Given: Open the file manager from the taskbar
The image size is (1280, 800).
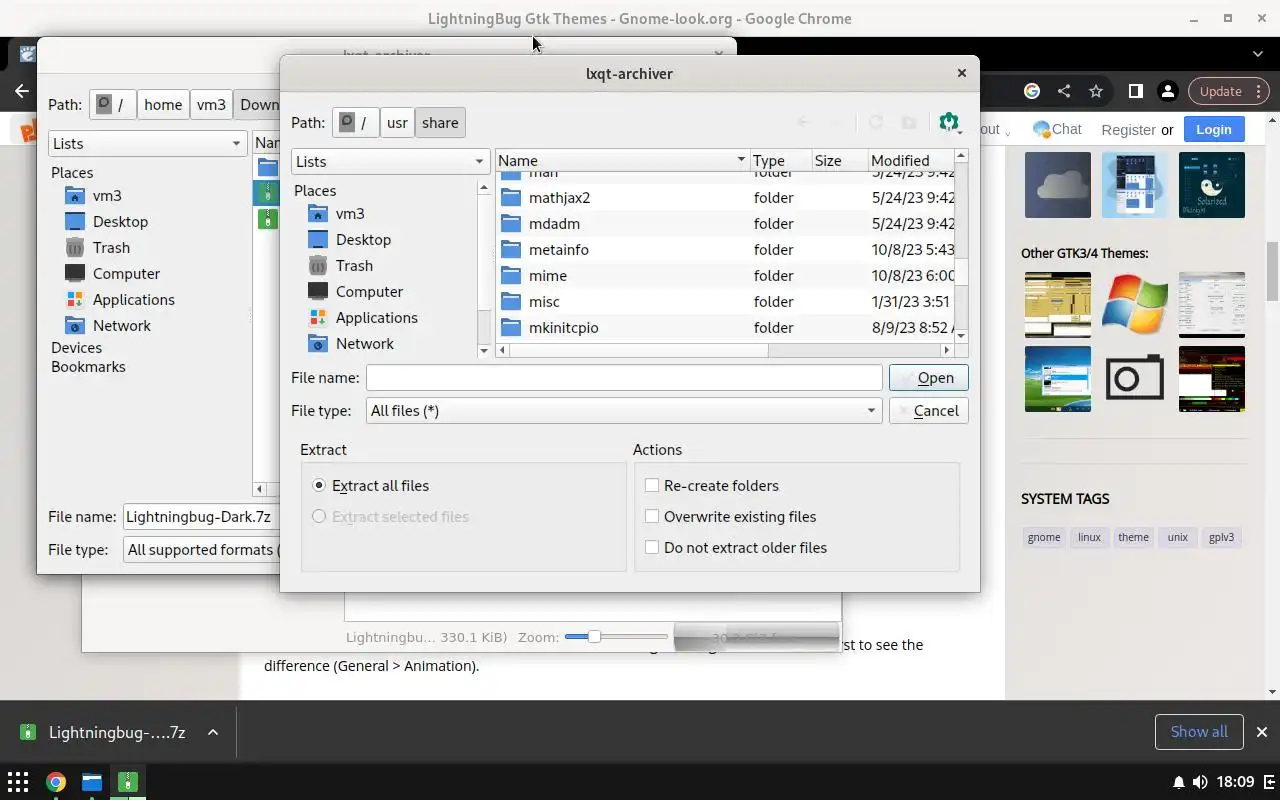Looking at the screenshot, I should tap(92, 782).
